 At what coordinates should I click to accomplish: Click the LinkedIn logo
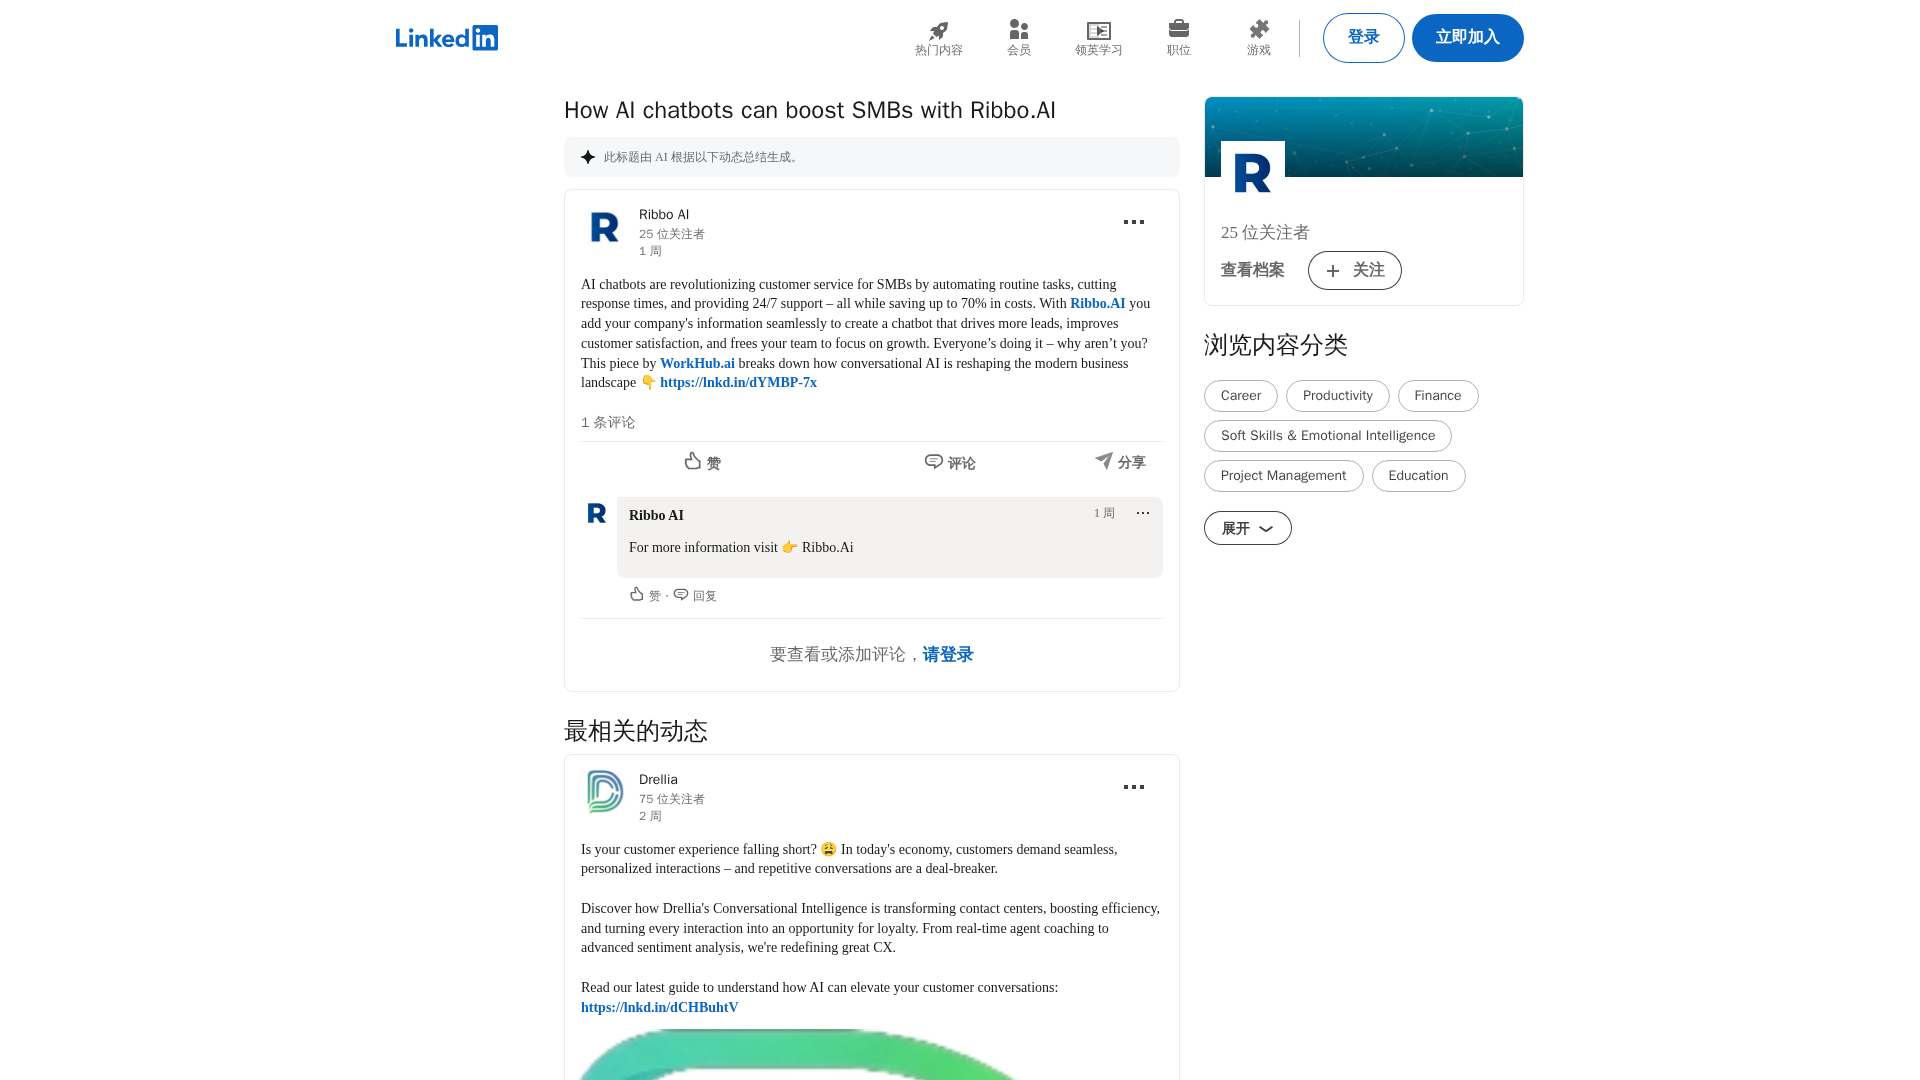coord(446,38)
